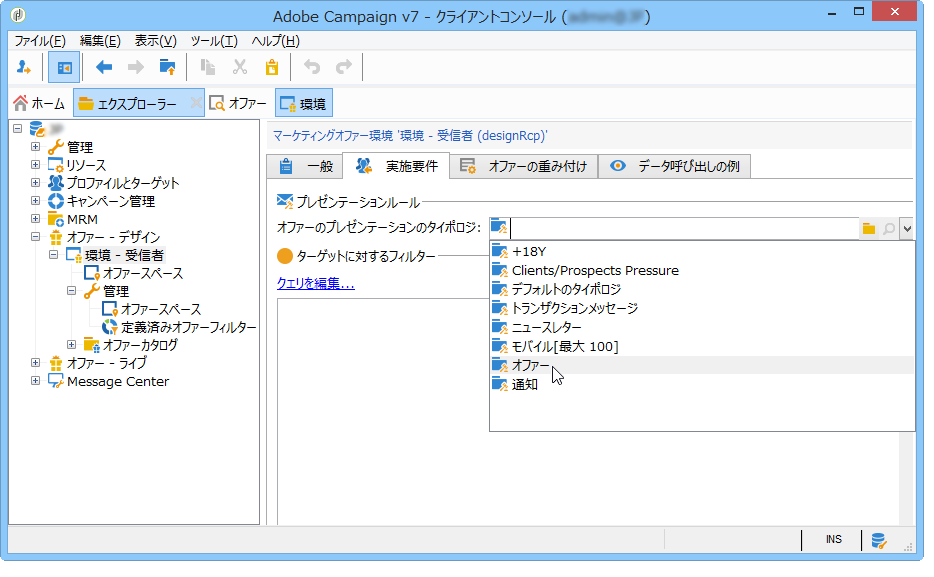The height and width of the screenshot is (577, 934).
Task: Expand the リソース node
Action: [x=35, y=164]
